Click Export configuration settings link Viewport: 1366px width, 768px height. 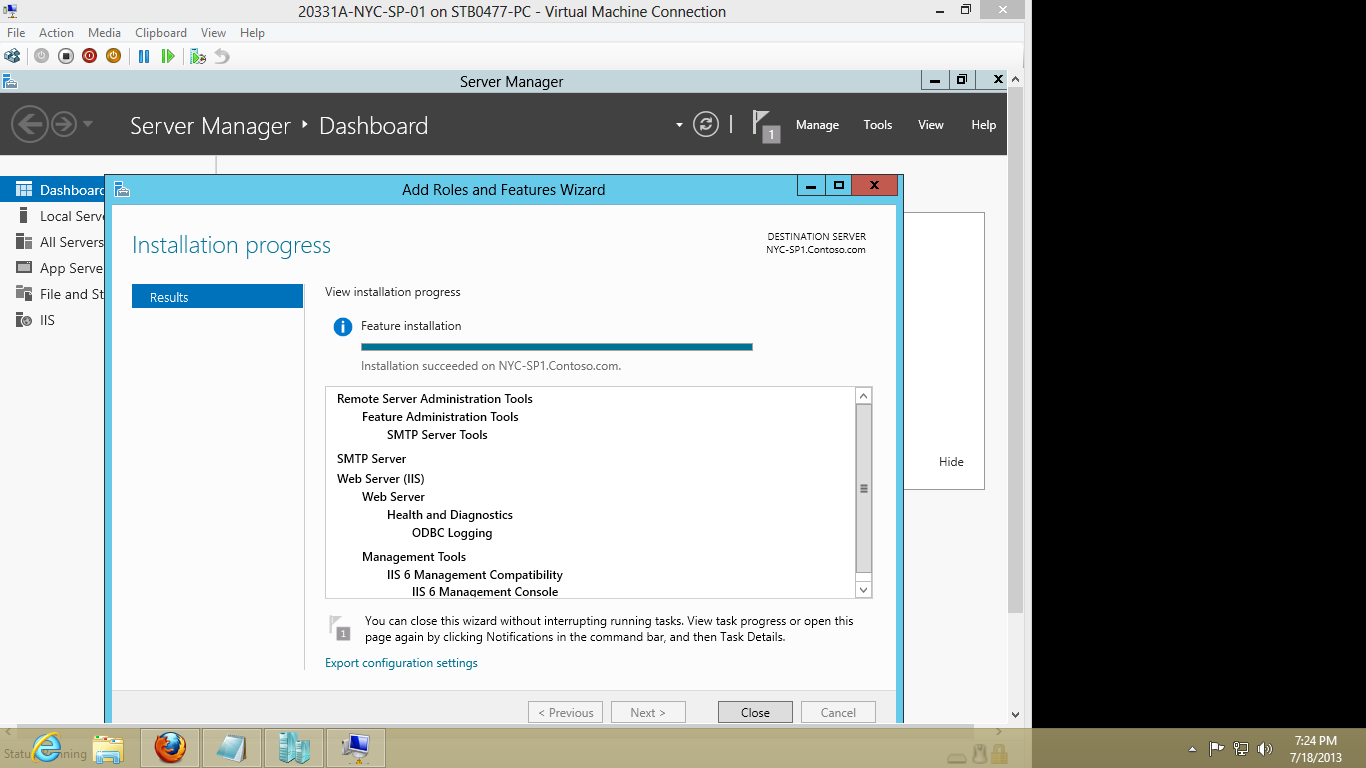pos(401,663)
